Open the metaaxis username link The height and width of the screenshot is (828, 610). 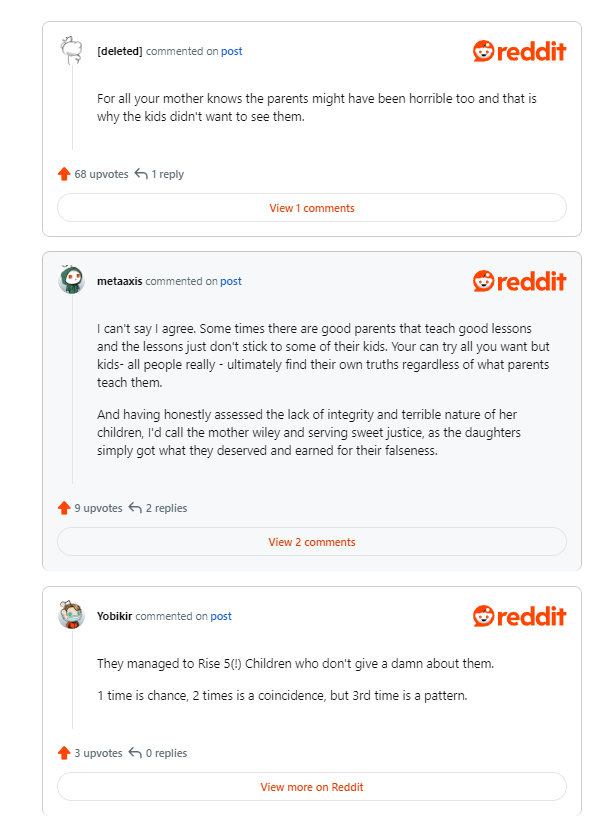pos(120,281)
